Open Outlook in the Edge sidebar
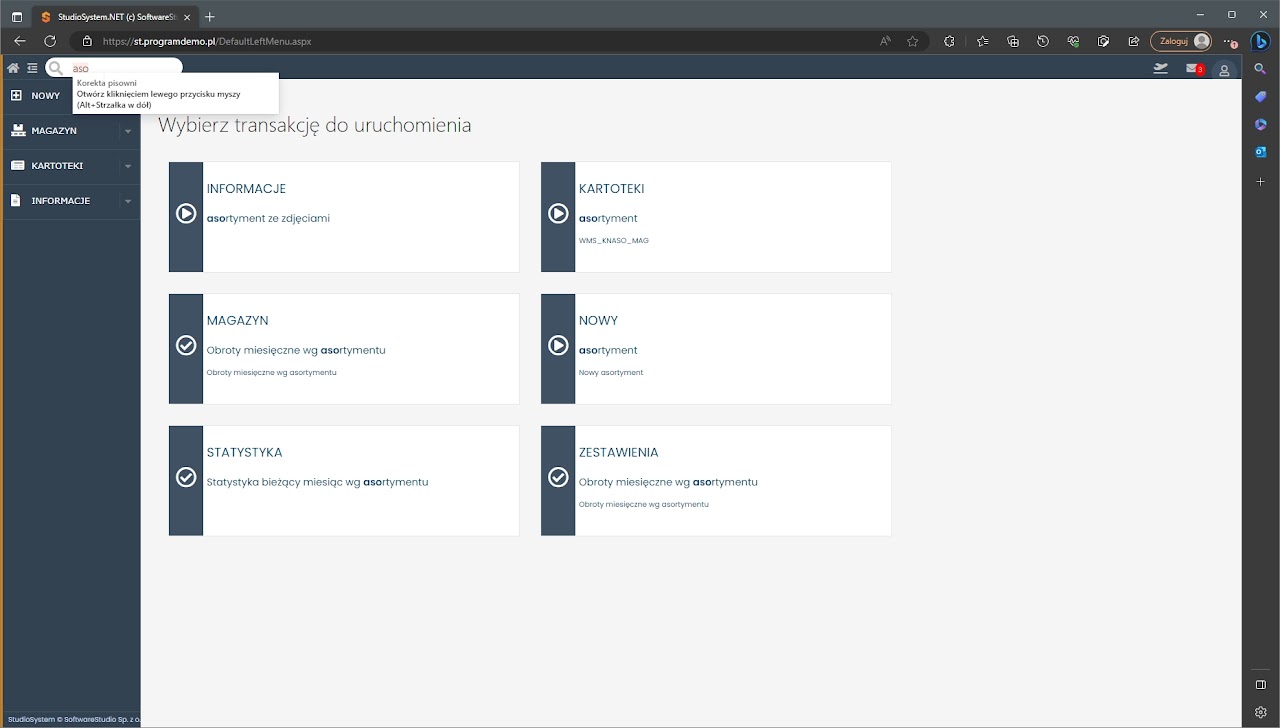 (1260, 152)
